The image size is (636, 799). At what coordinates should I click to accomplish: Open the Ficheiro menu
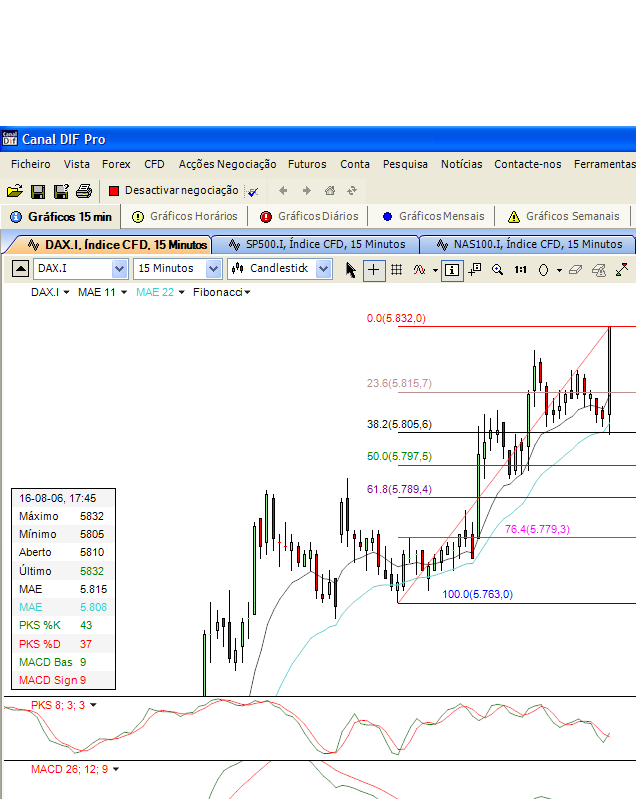click(31, 164)
